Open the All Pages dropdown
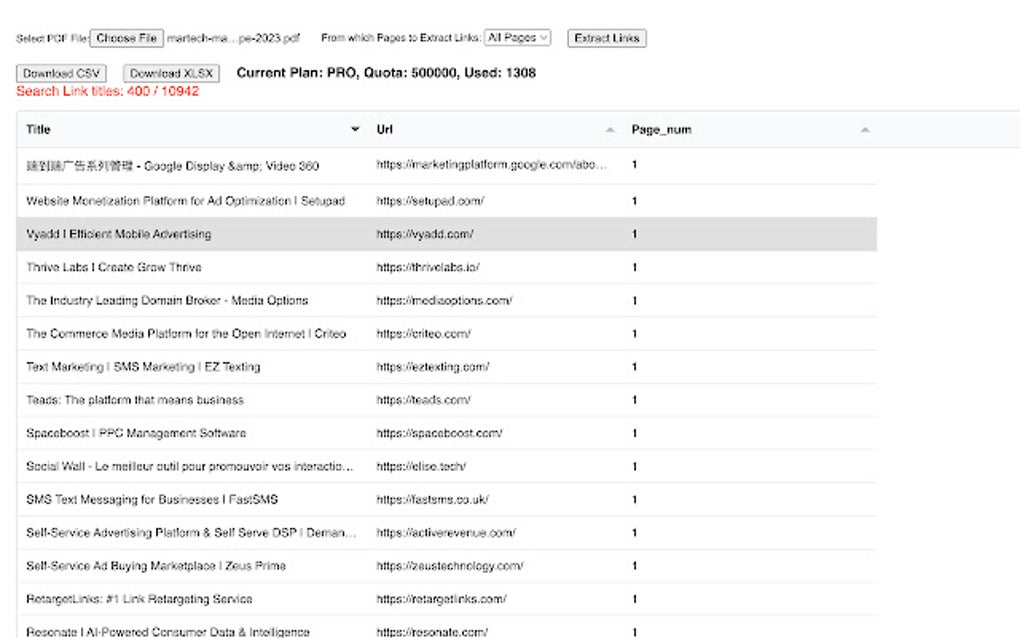 point(517,38)
